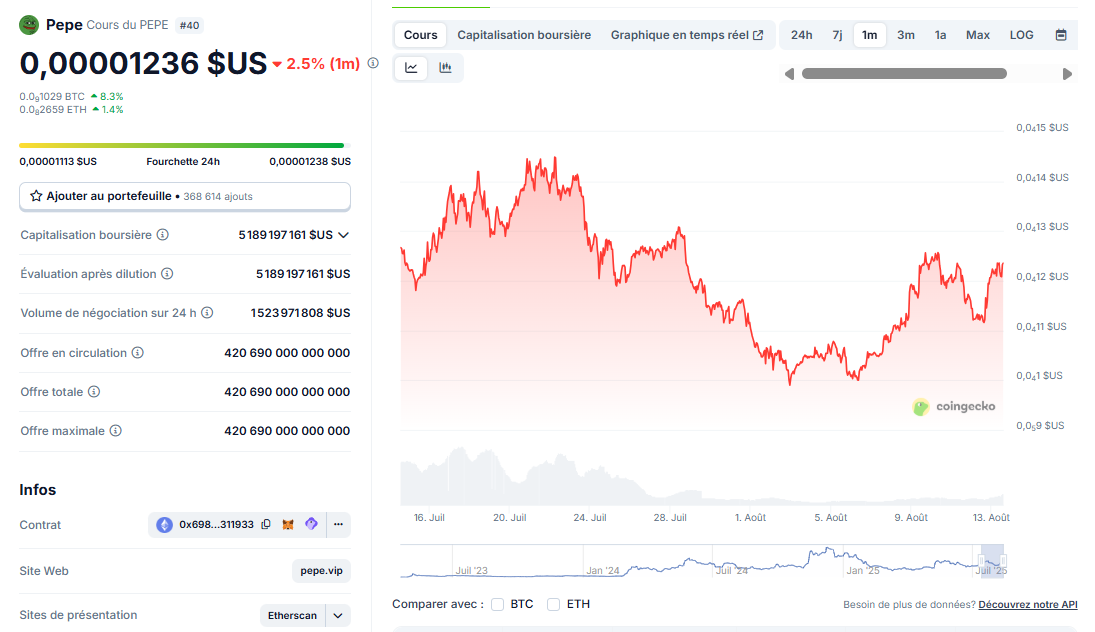Open Graphique en temps réel tab
Screen dimensions: 1095x632
pos(687,35)
